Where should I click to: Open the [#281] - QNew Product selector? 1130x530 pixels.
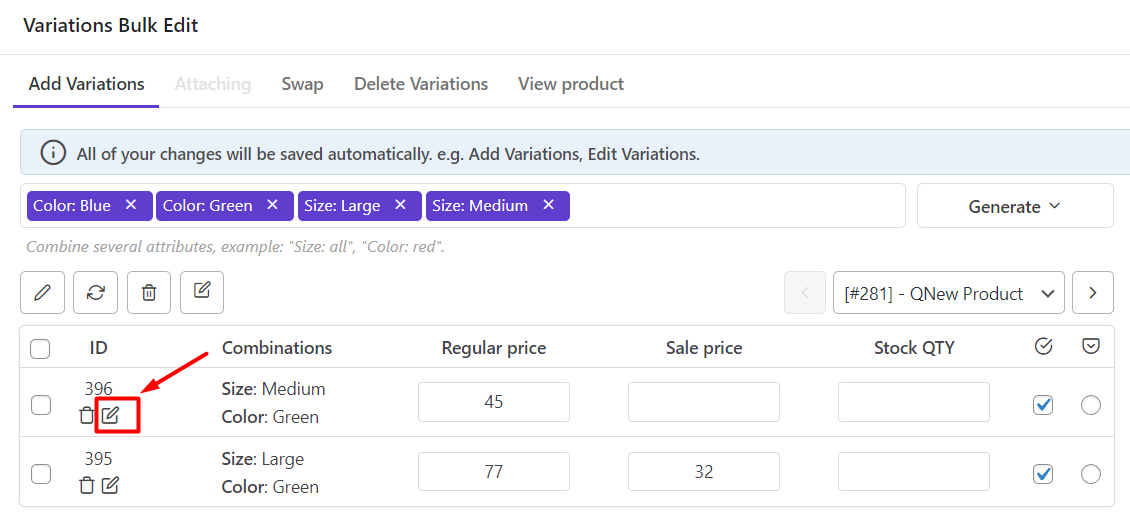[947, 293]
